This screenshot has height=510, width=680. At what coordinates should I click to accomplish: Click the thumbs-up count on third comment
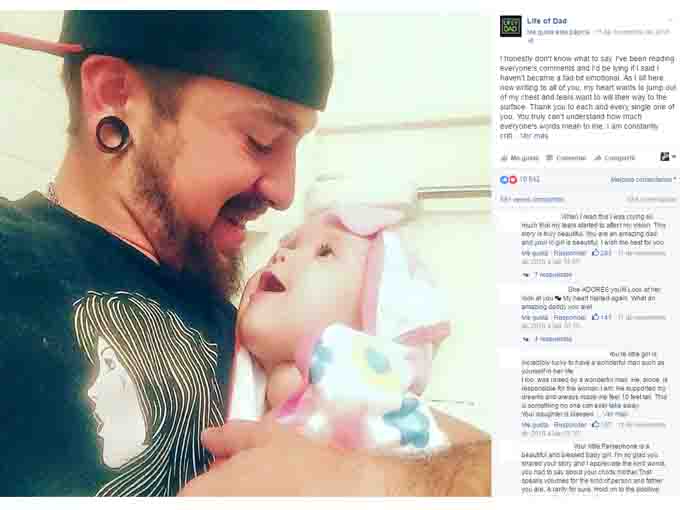tap(602, 425)
